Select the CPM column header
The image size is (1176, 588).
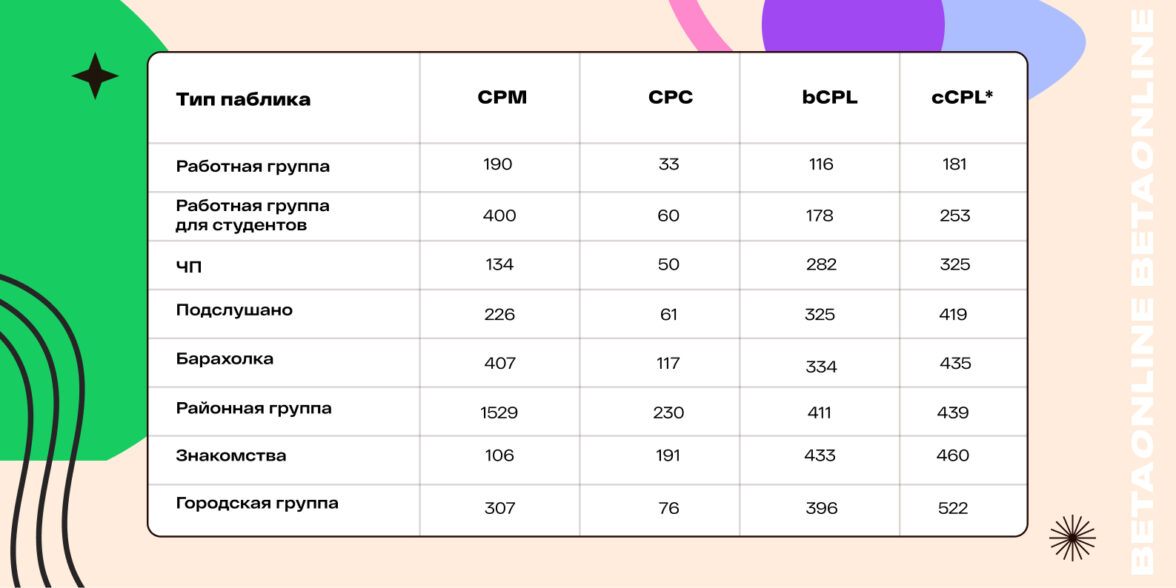502,98
